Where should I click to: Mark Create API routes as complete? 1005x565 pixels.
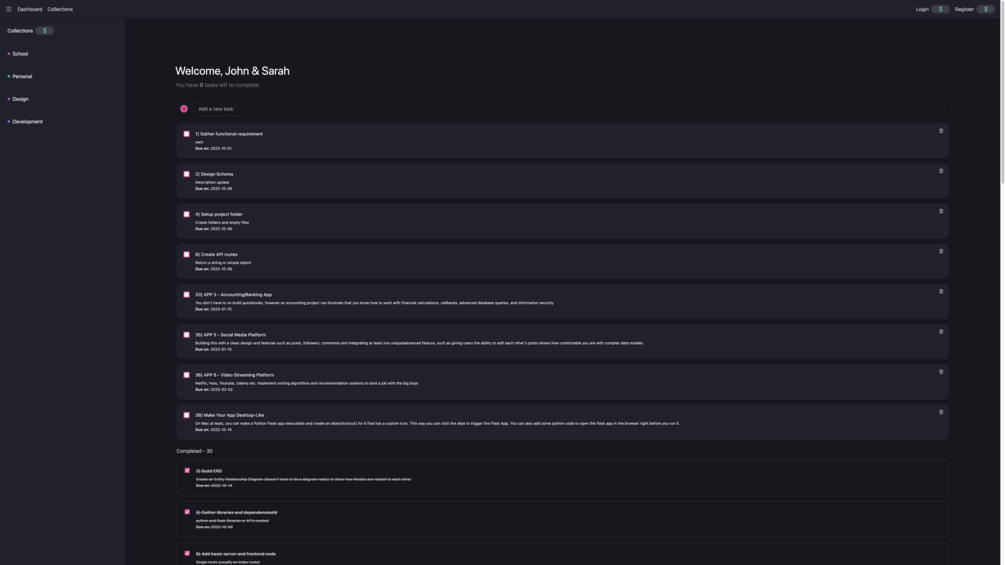click(x=186, y=254)
